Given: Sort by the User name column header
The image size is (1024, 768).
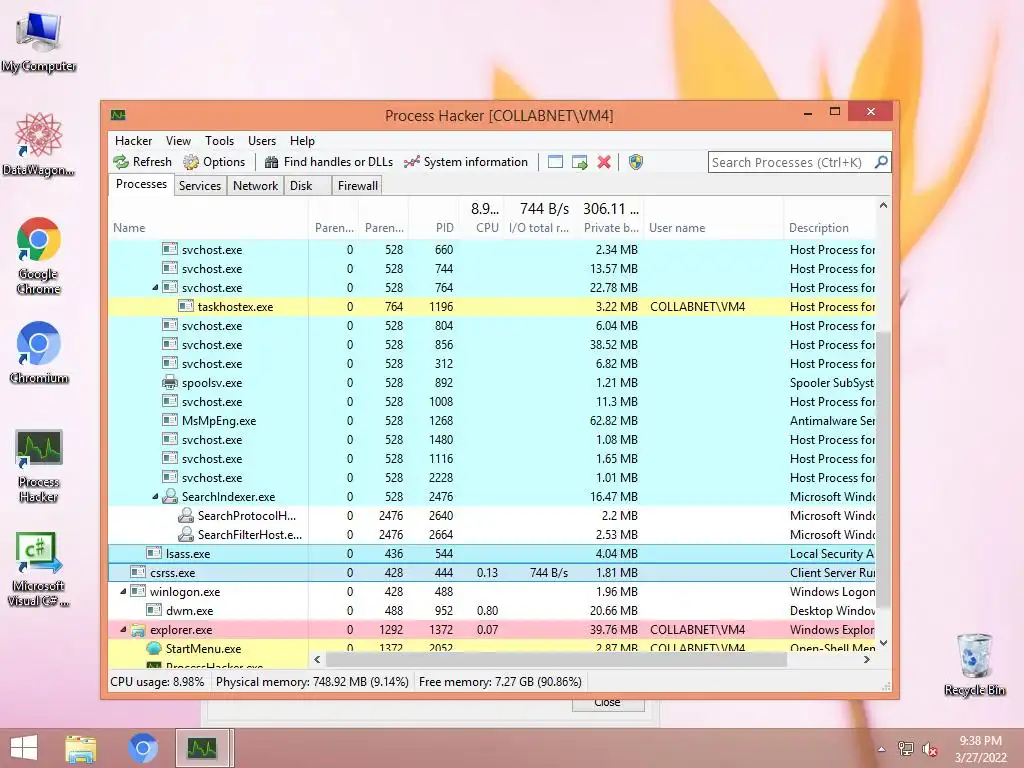Looking at the screenshot, I should point(714,217).
